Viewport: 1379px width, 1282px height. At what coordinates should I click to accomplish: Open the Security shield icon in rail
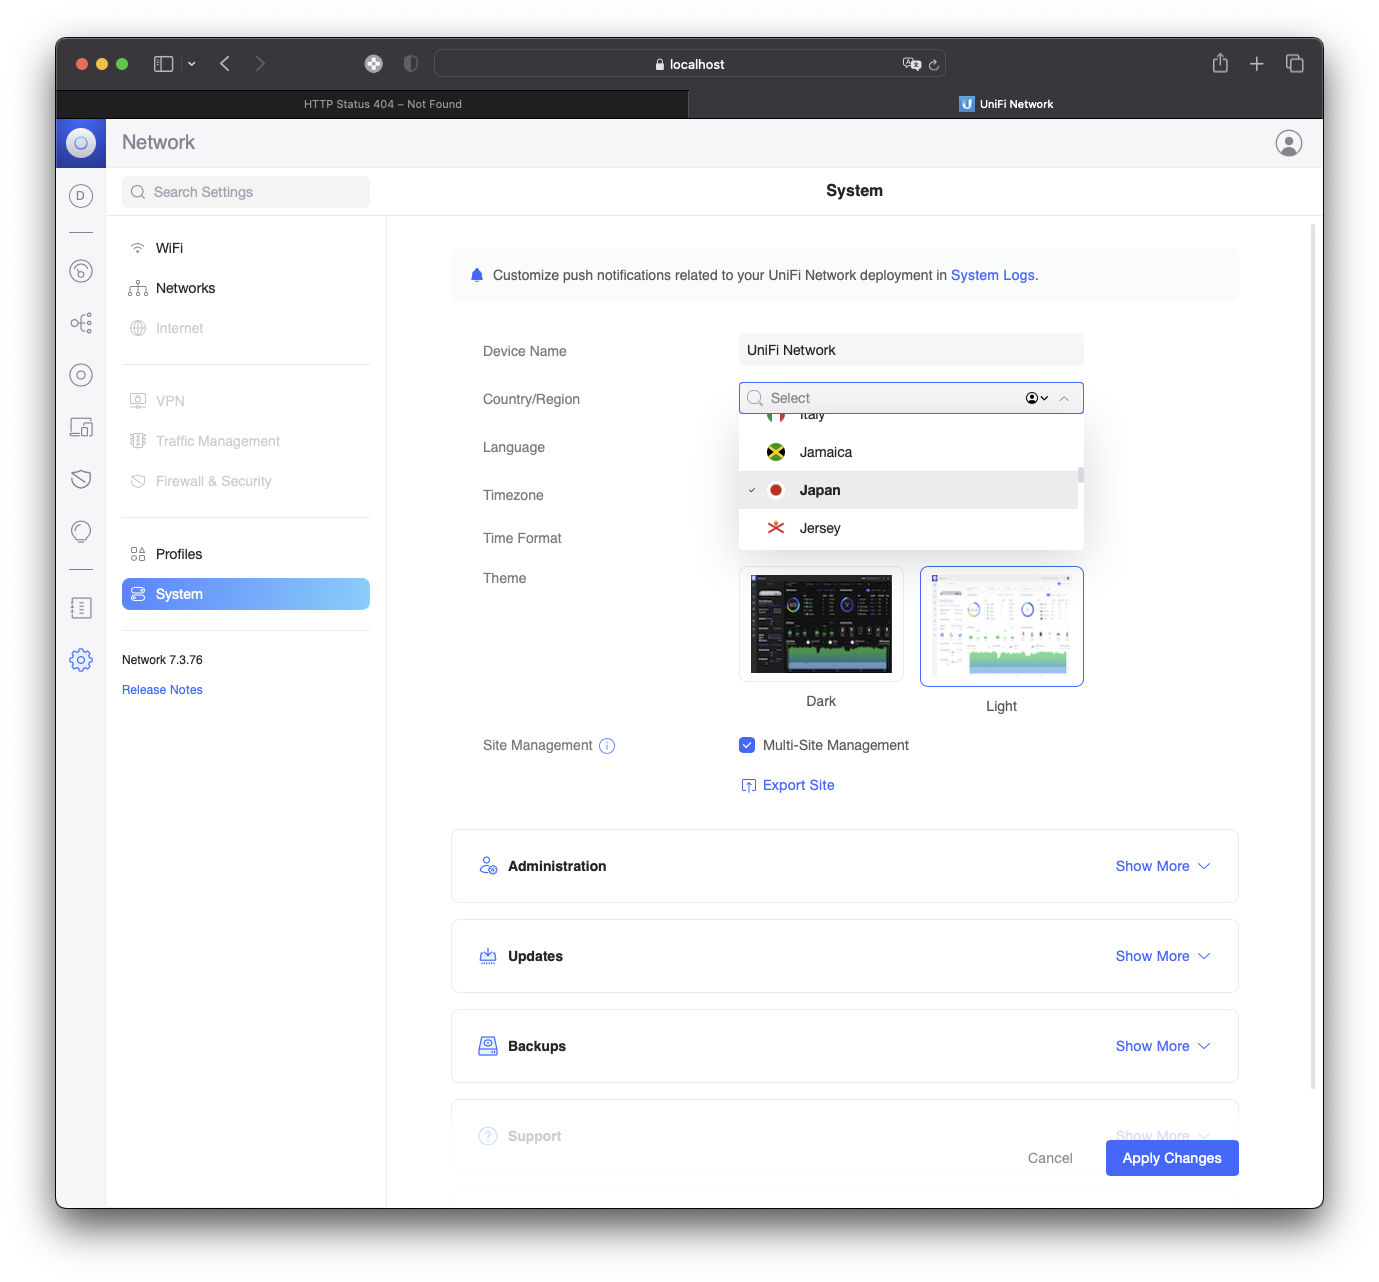click(x=81, y=479)
